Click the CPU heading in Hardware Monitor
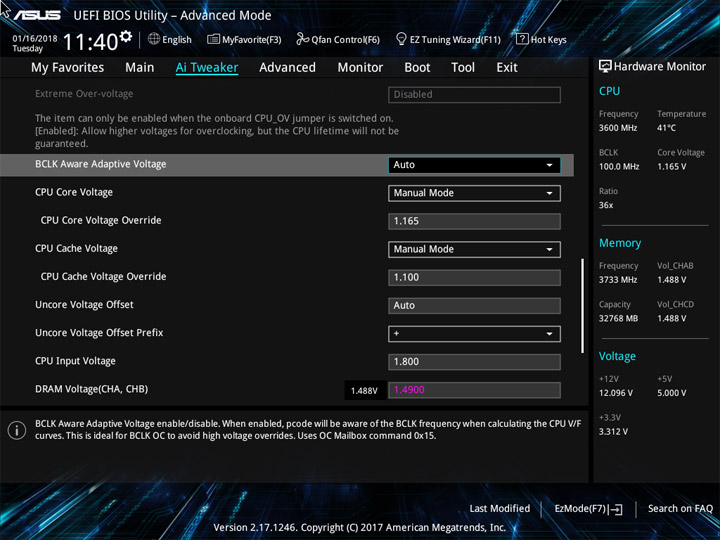 (x=609, y=91)
